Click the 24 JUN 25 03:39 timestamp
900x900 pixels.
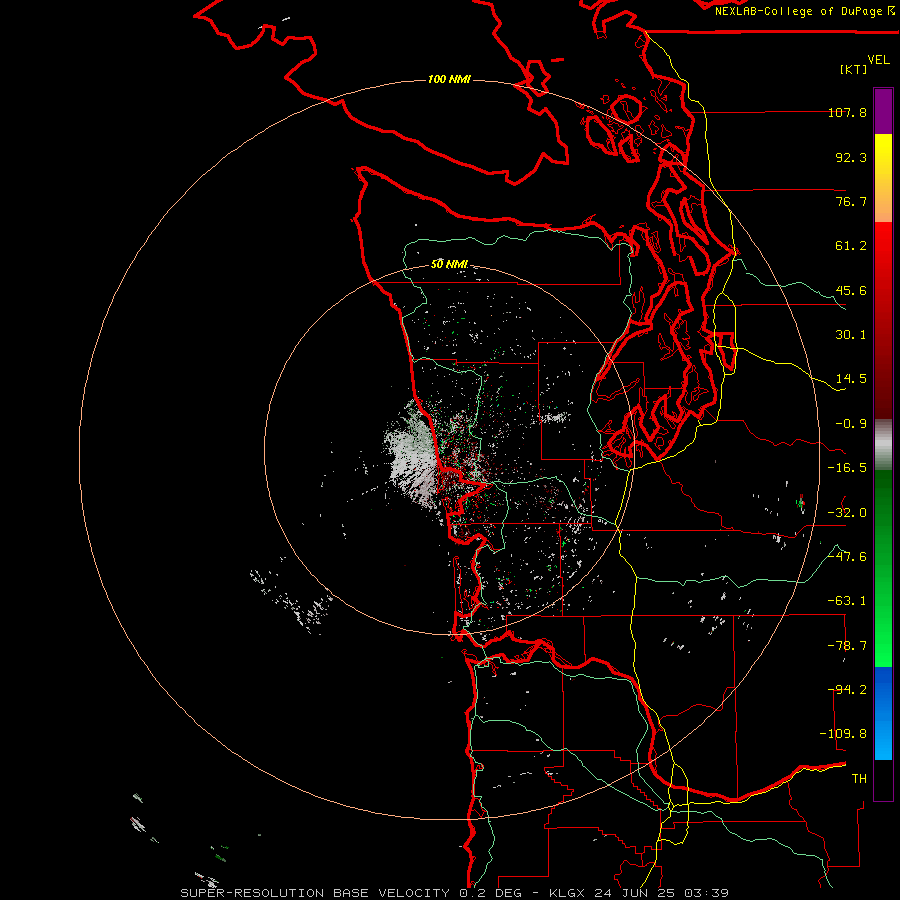click(661, 893)
